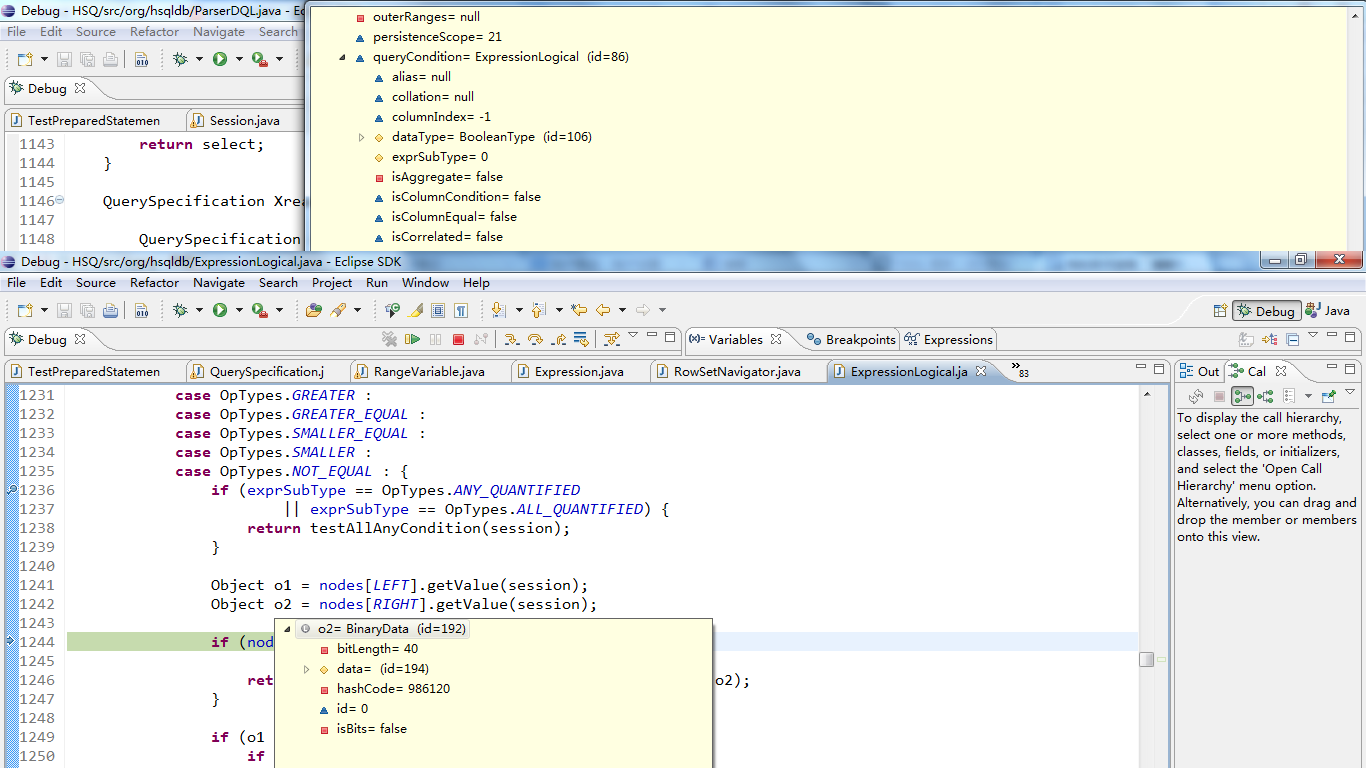The width and height of the screenshot is (1366, 768).
Task: Click the green Run icon in ExpressionLogical toolbar
Action: point(220,310)
